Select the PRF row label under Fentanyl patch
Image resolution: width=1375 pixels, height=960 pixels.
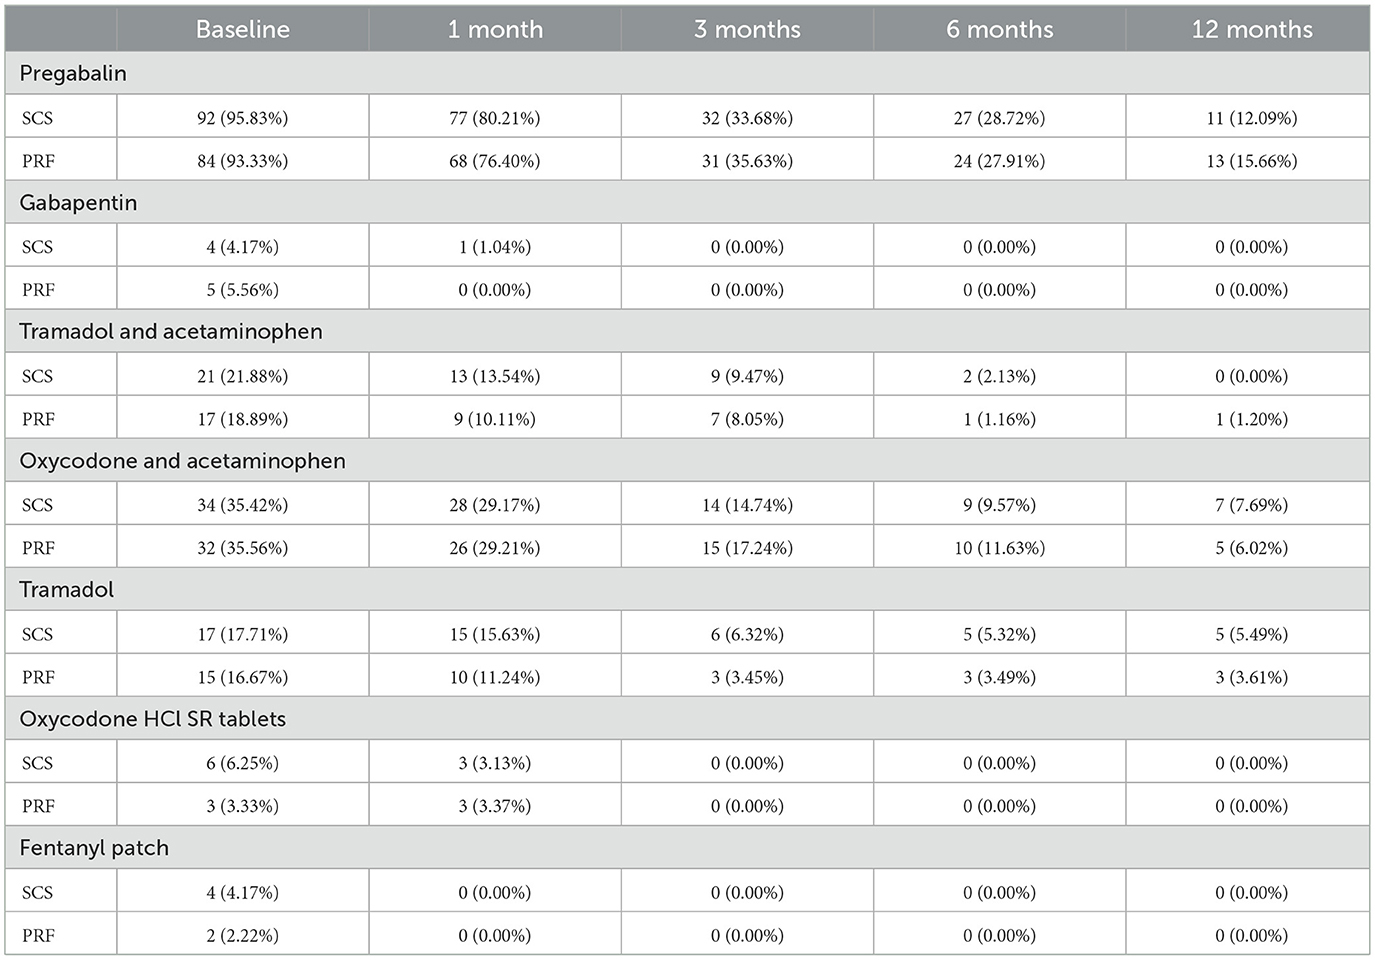[x=38, y=936]
